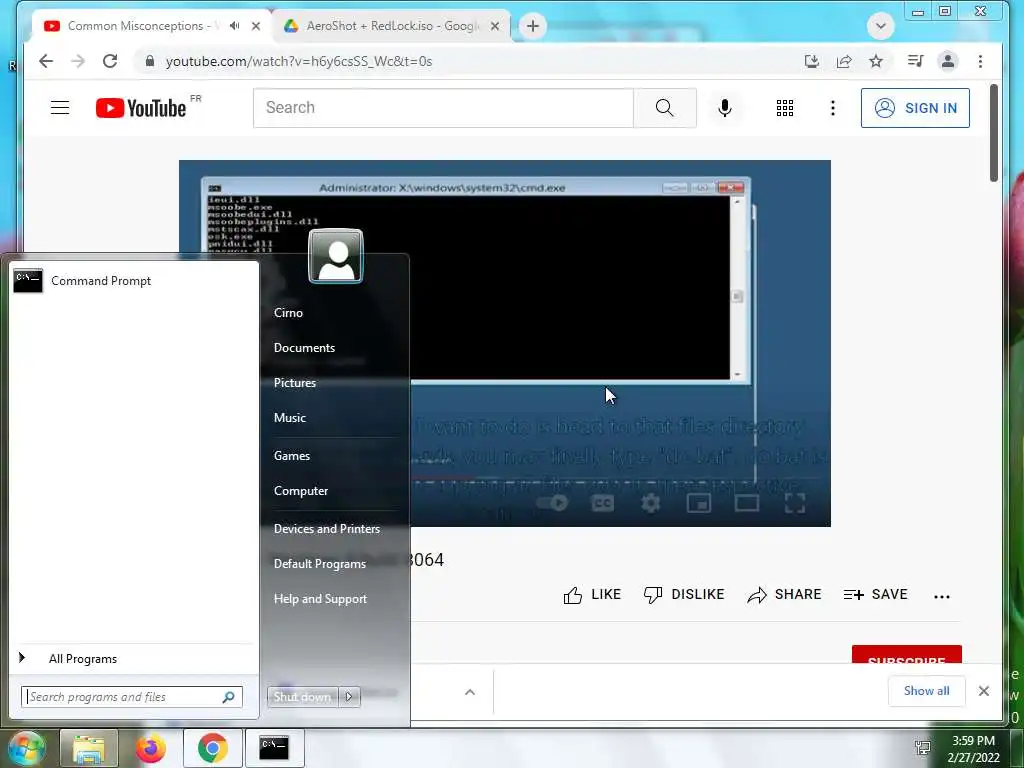
Task: Share the video
Action: click(x=784, y=594)
